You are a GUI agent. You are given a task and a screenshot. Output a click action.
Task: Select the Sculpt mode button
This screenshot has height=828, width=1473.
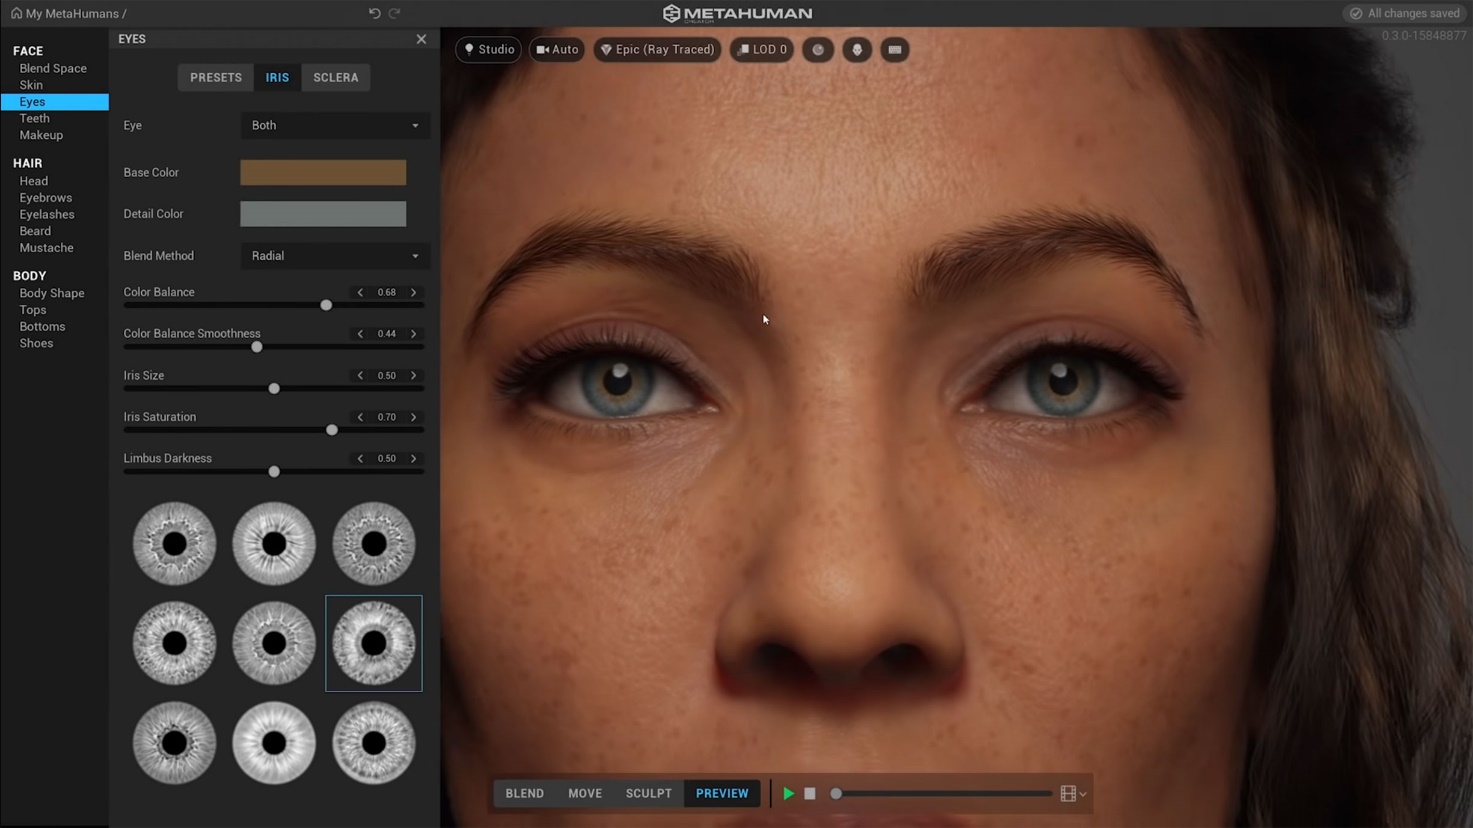click(x=648, y=793)
